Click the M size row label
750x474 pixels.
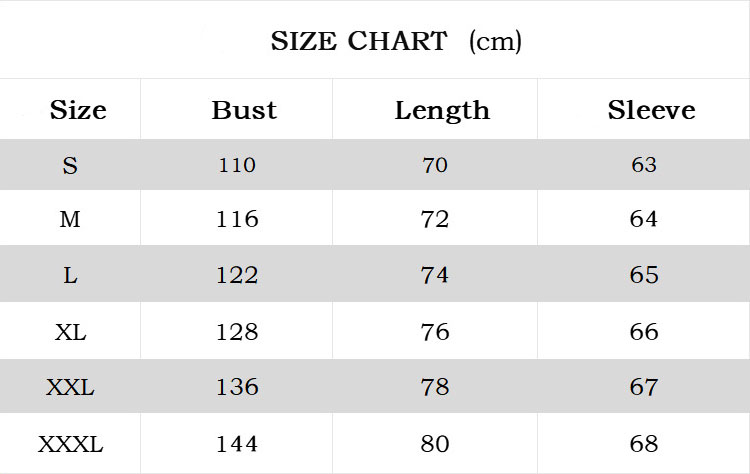click(x=70, y=219)
